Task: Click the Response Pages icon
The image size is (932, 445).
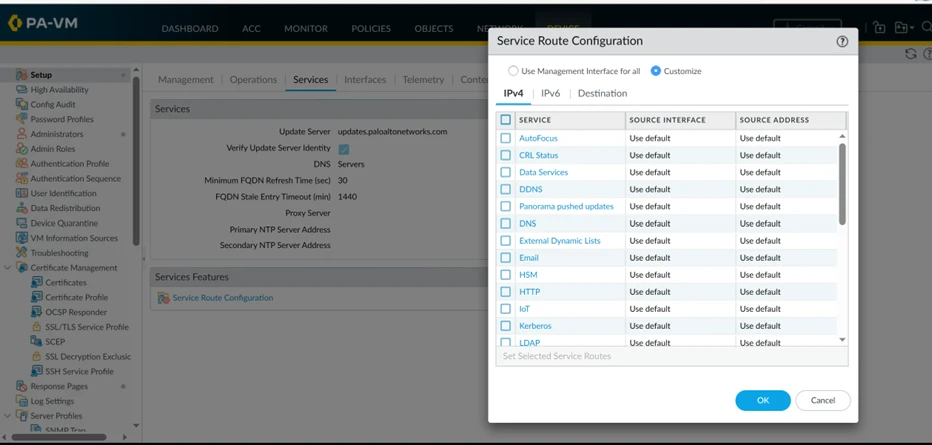Action: click(21, 387)
